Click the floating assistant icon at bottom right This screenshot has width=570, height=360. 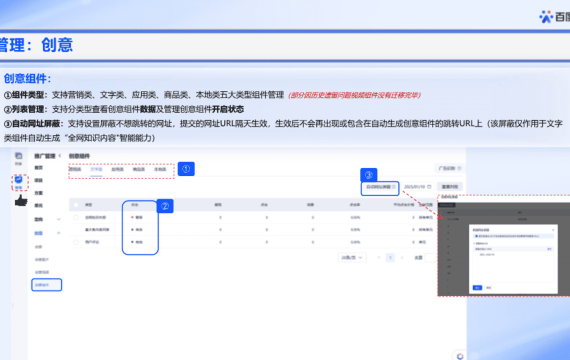pos(460,356)
